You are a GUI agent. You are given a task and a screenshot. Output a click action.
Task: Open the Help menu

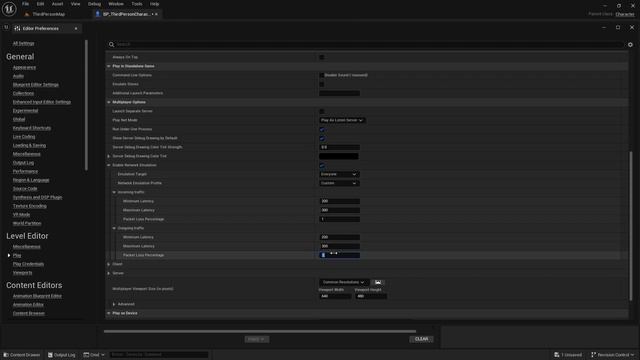point(154,4)
